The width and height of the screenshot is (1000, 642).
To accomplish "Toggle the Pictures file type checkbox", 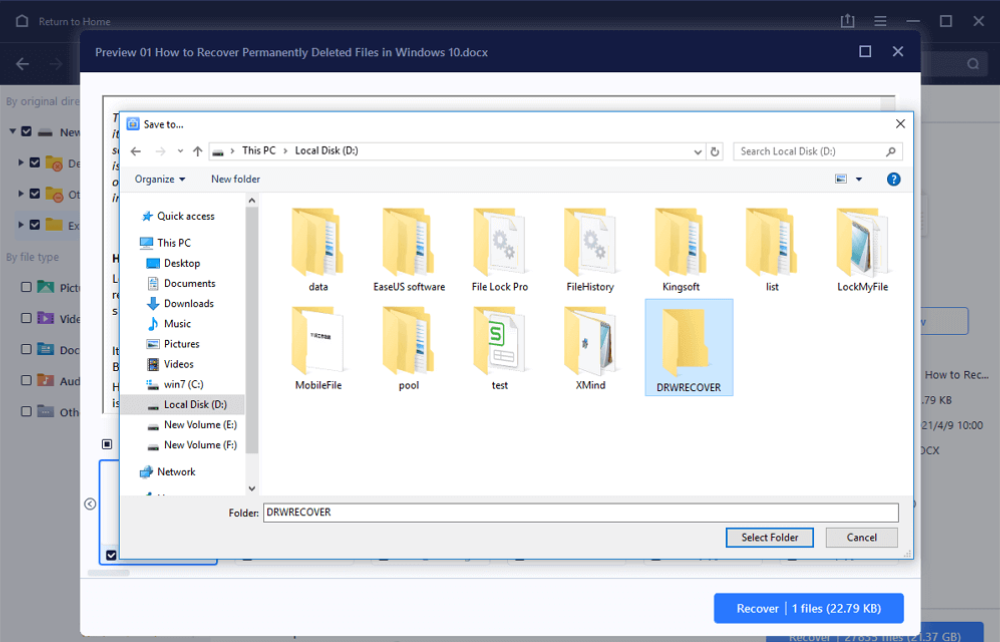I will coord(26,287).
